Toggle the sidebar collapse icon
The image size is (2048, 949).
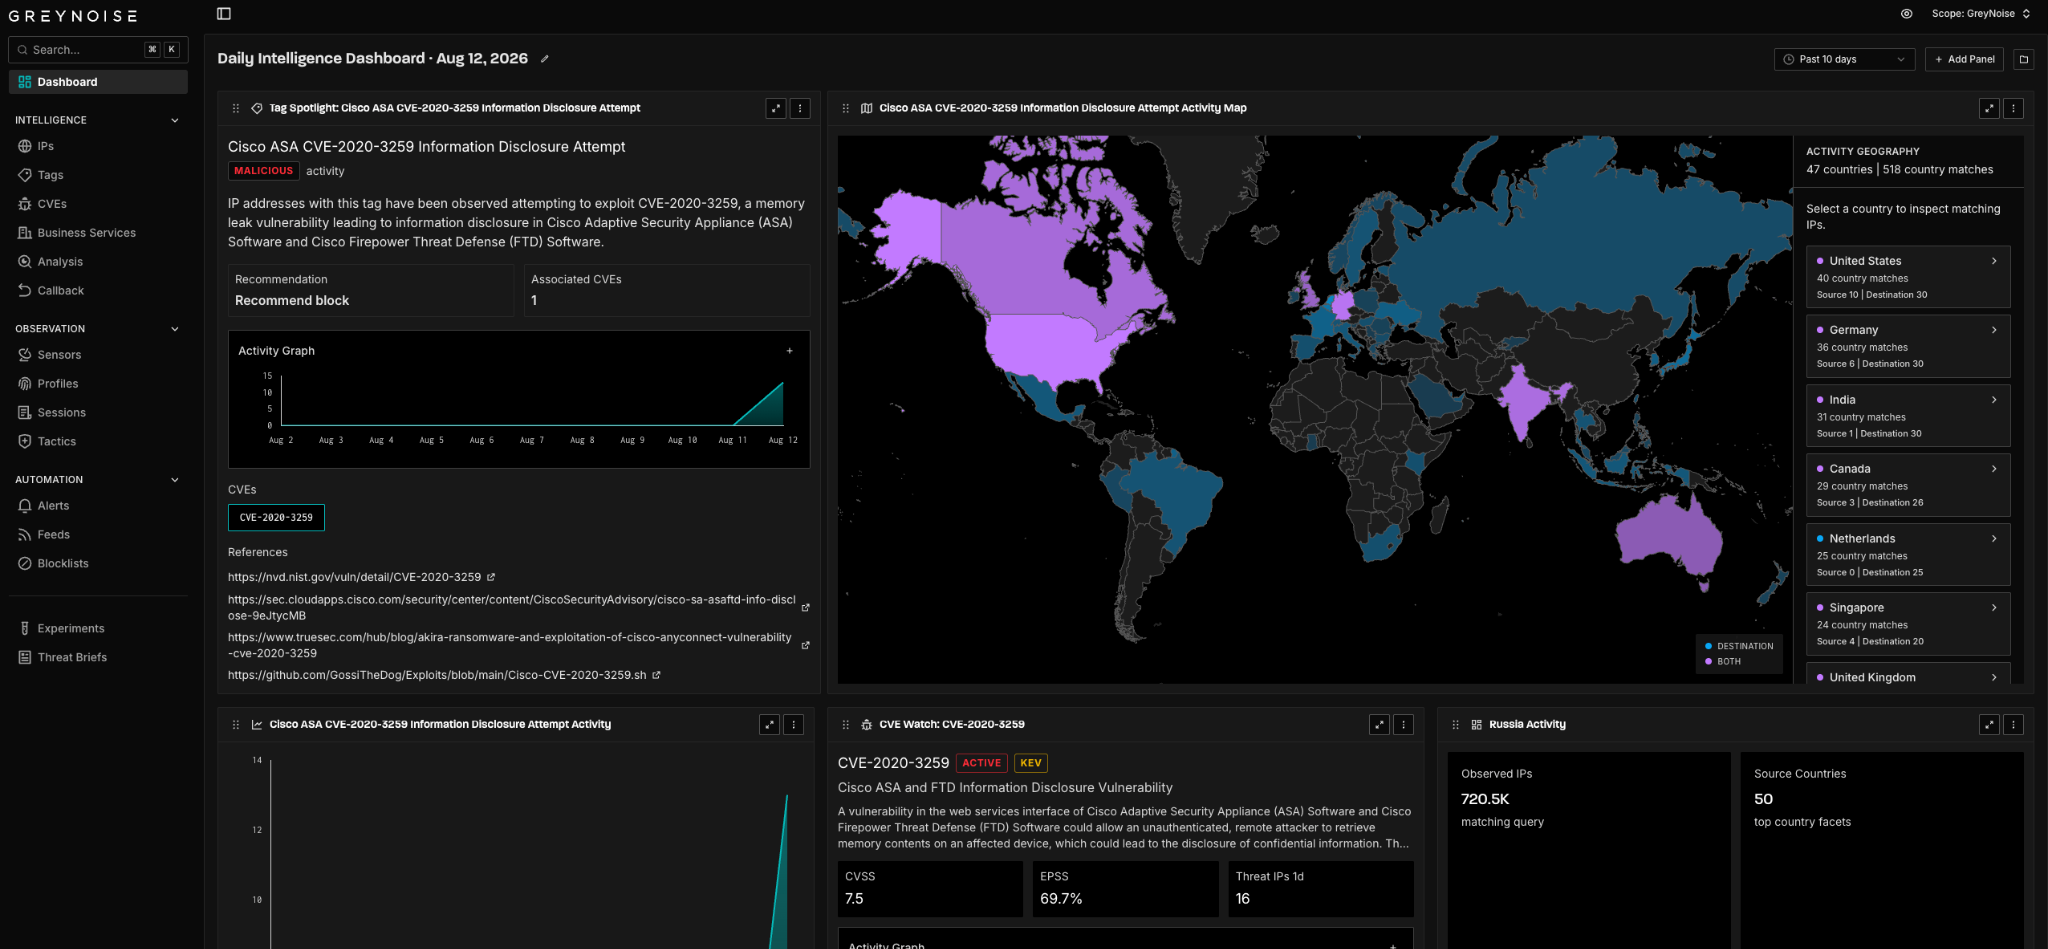(x=224, y=14)
